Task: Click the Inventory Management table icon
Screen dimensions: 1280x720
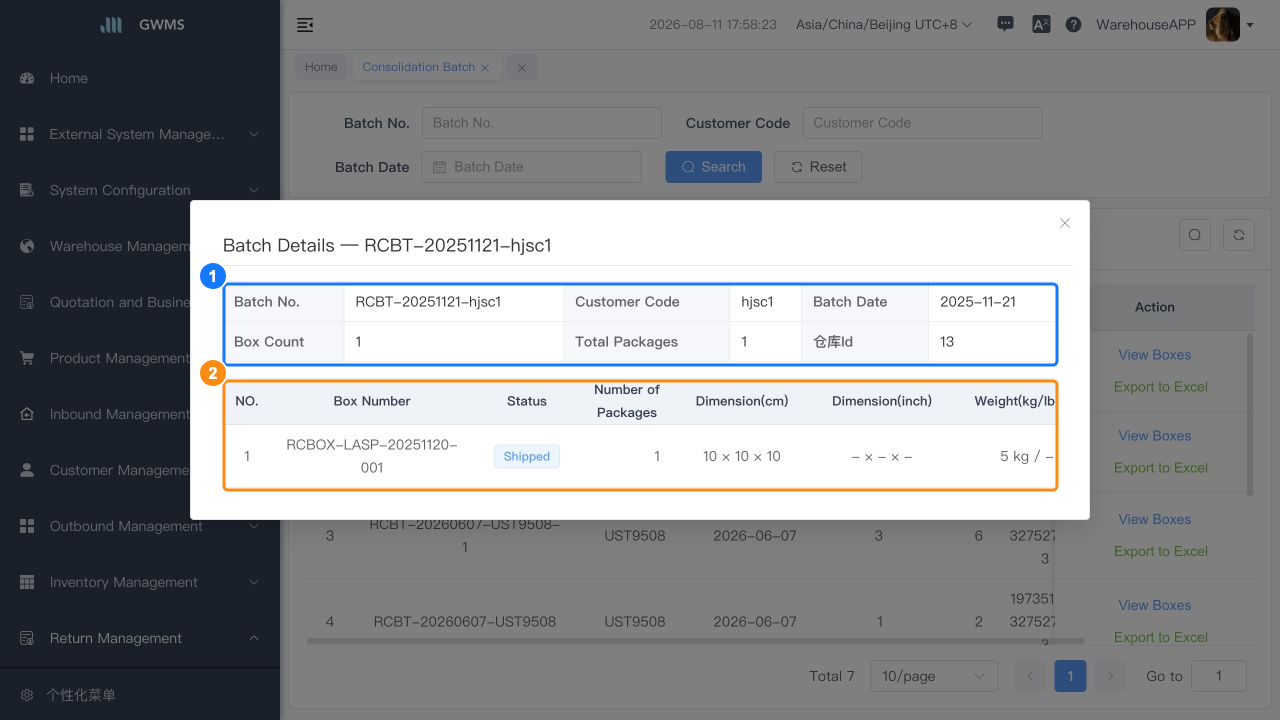Action: (x=27, y=582)
